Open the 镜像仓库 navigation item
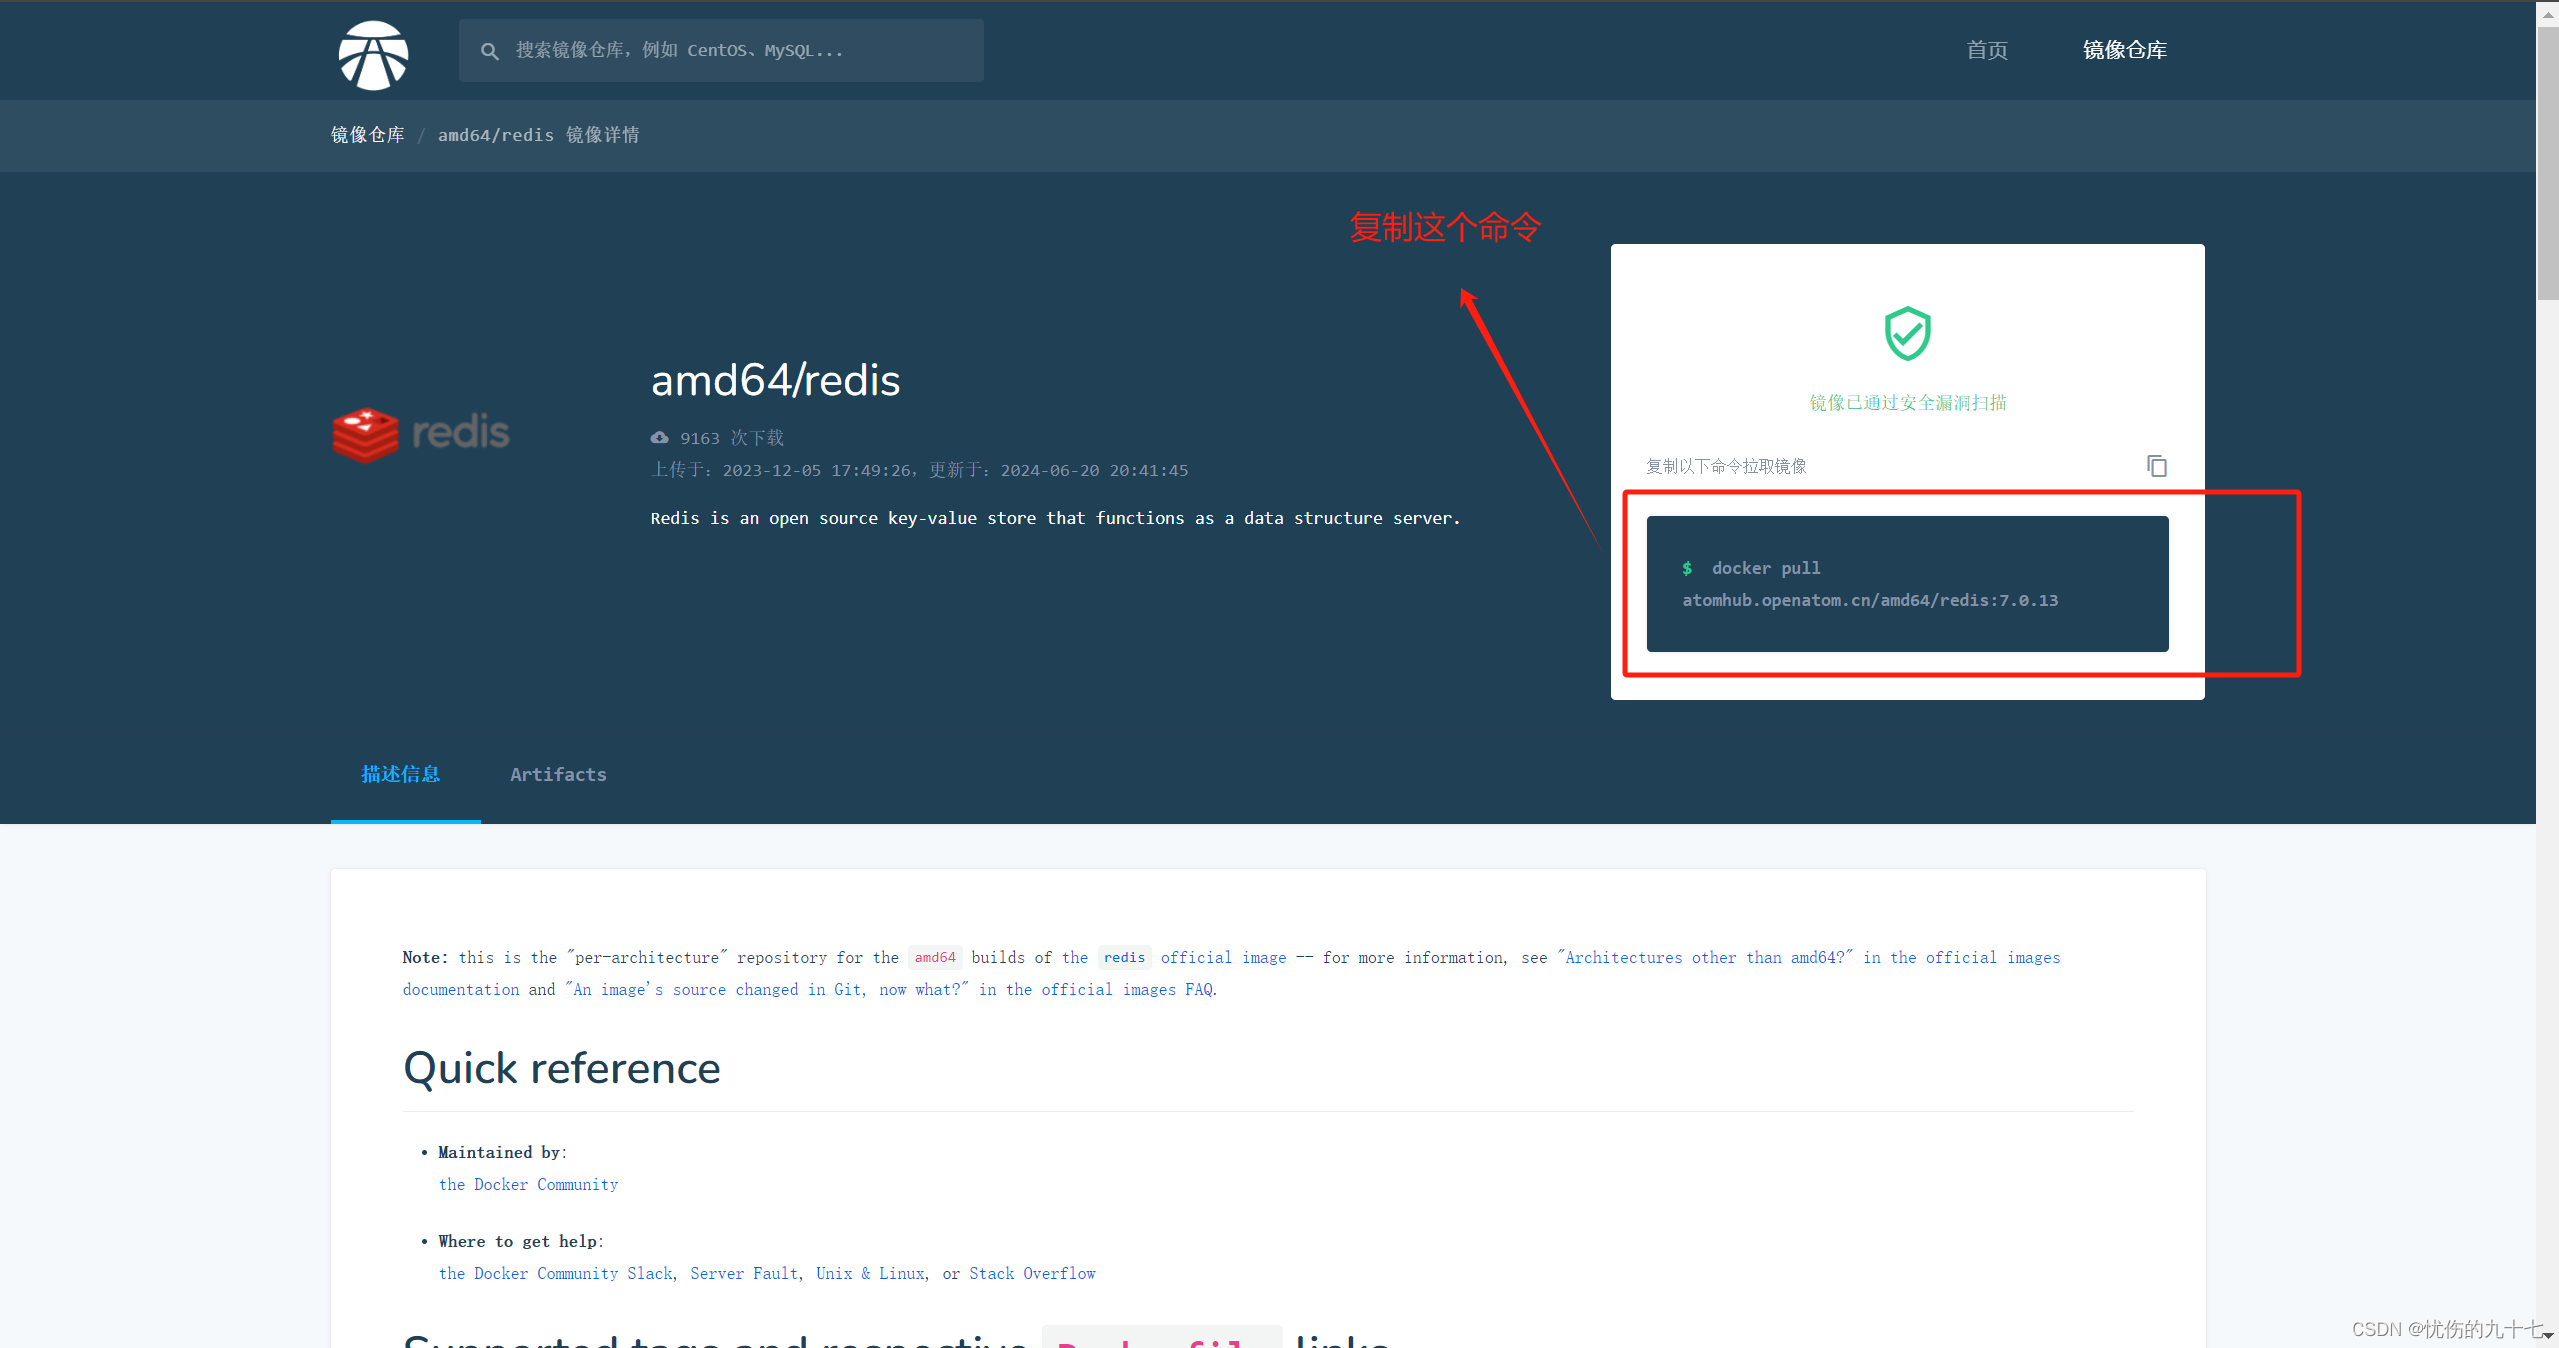Image resolution: width=2559 pixels, height=1348 pixels. [x=2124, y=50]
